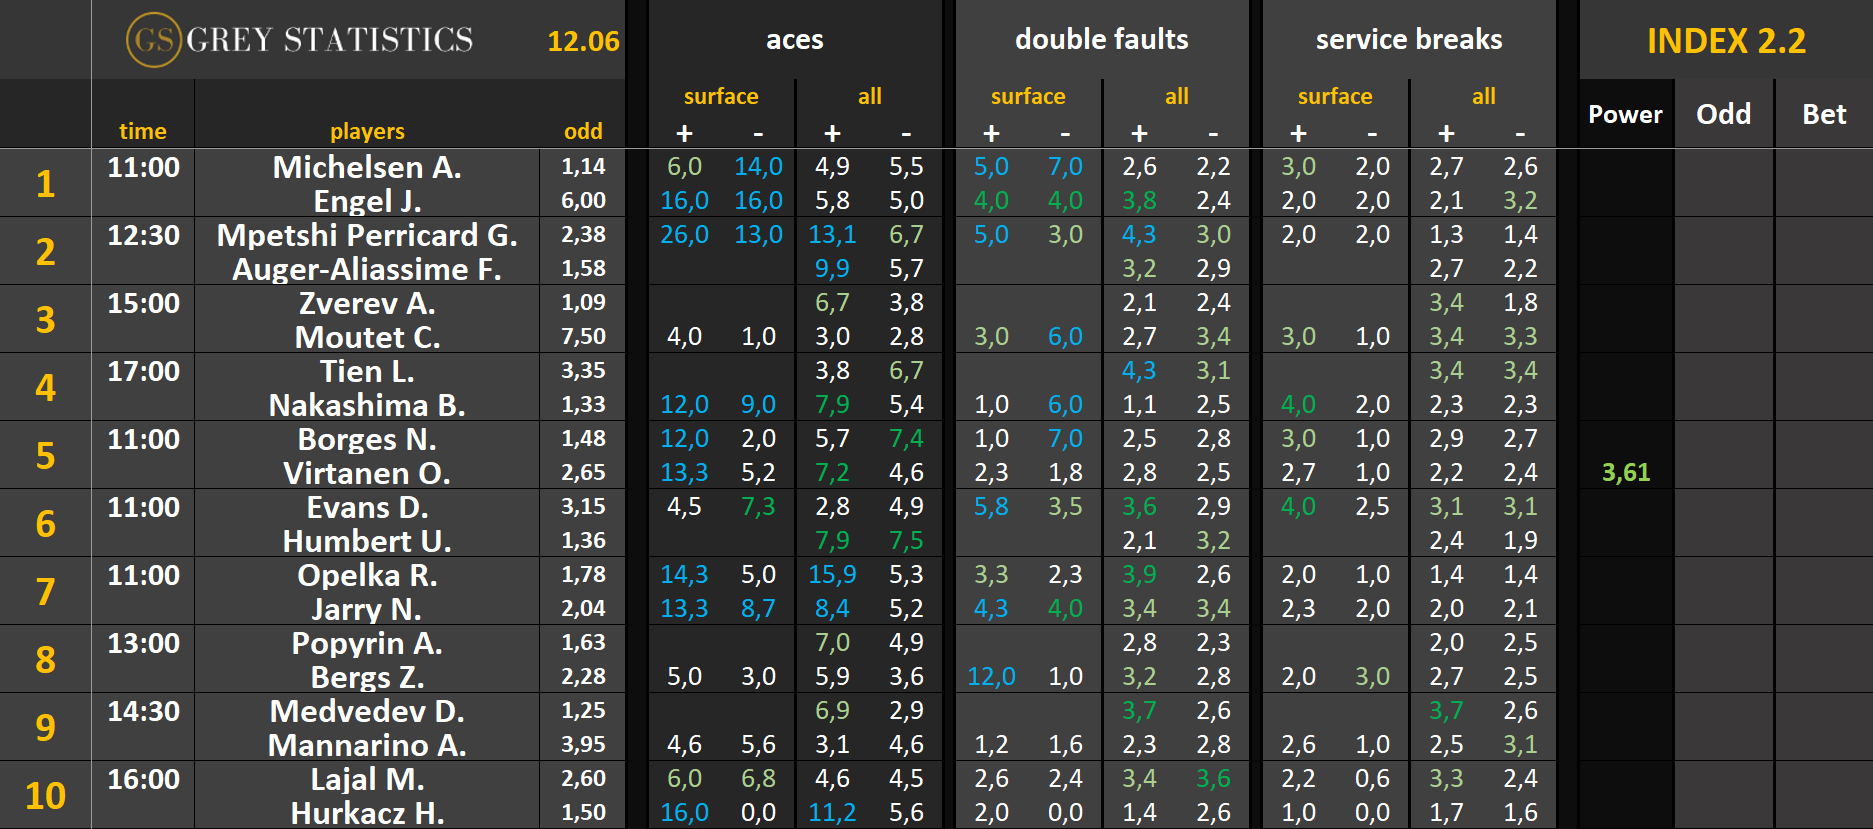
Task: Click player name Lajal M.
Action: point(367,779)
